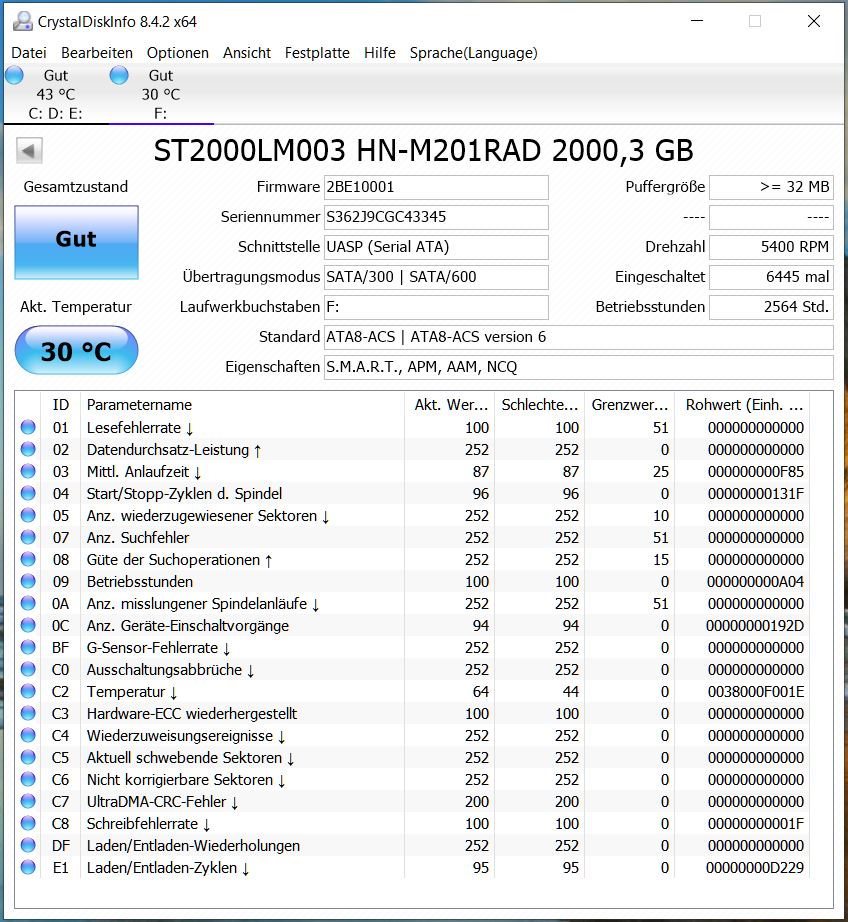Select the blue status orb for drive C: D: E:
Image resolution: width=848 pixels, height=922 pixels.
pos(14,75)
